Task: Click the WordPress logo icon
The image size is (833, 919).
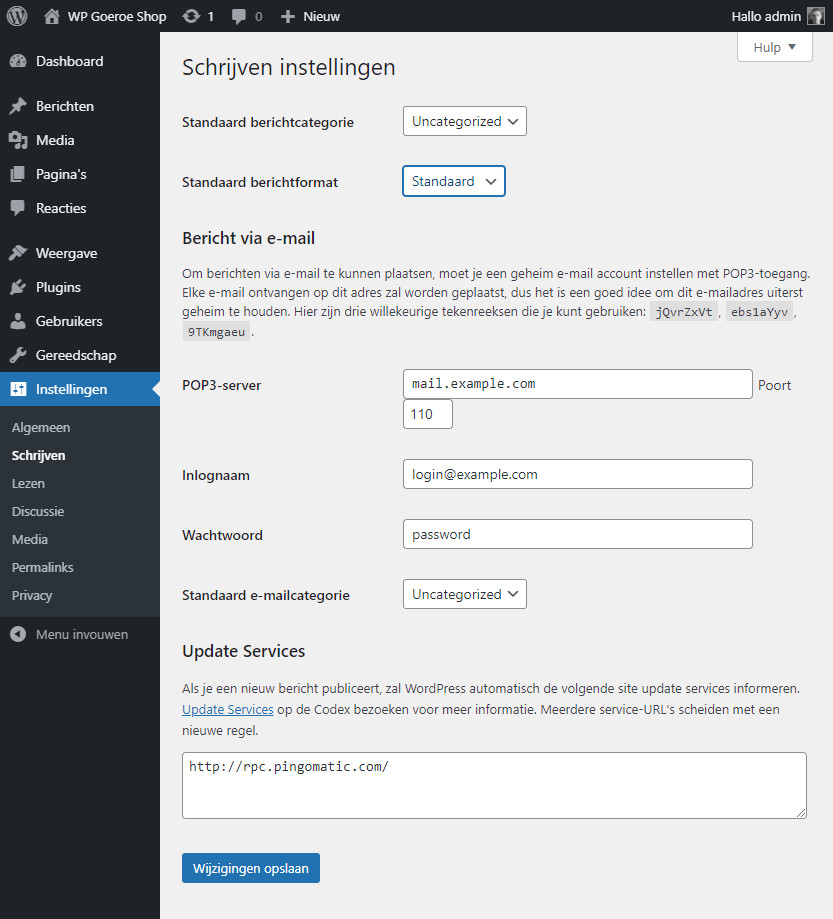Action: (16, 16)
